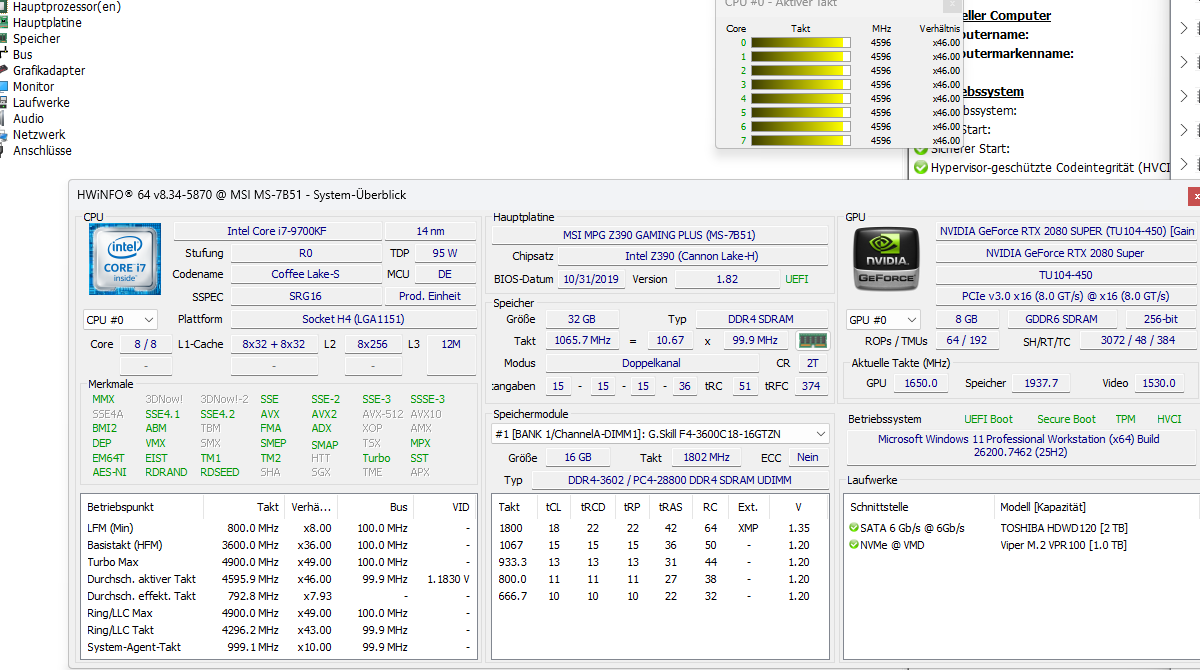Image resolution: width=1200 pixels, height=670 pixels.
Task: Click the RAM module icon beside 99.9 MHz
Action: point(812,341)
